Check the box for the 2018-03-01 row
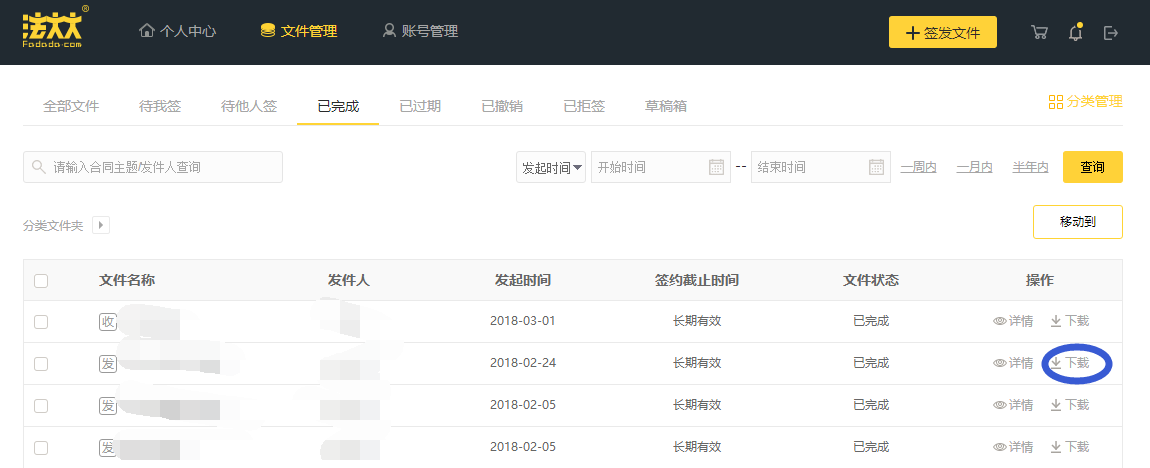 click(x=41, y=322)
